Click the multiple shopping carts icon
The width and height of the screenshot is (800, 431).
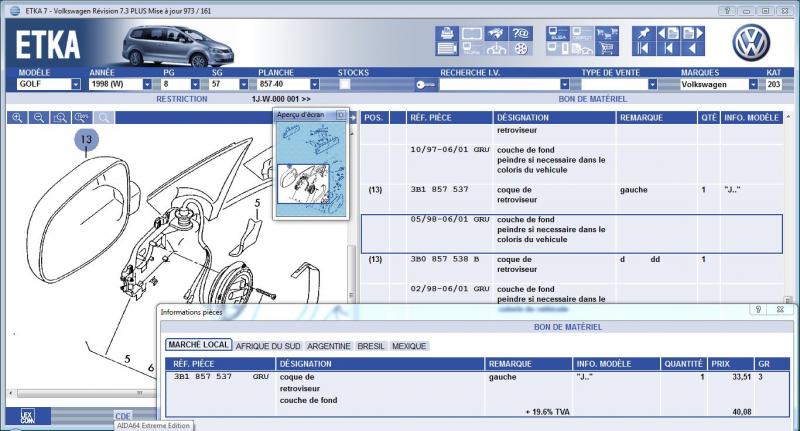[x=607, y=34]
